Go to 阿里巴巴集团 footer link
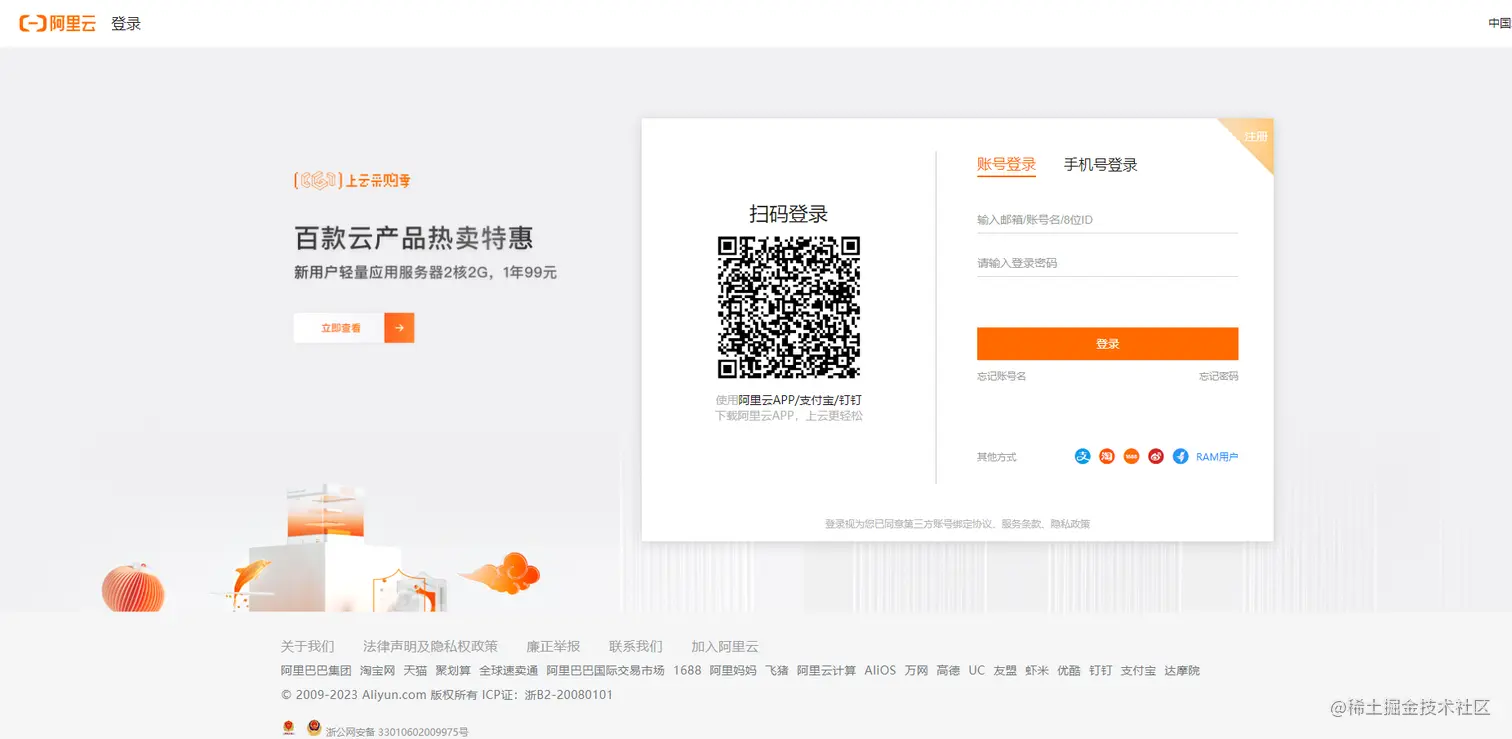 click(316, 671)
